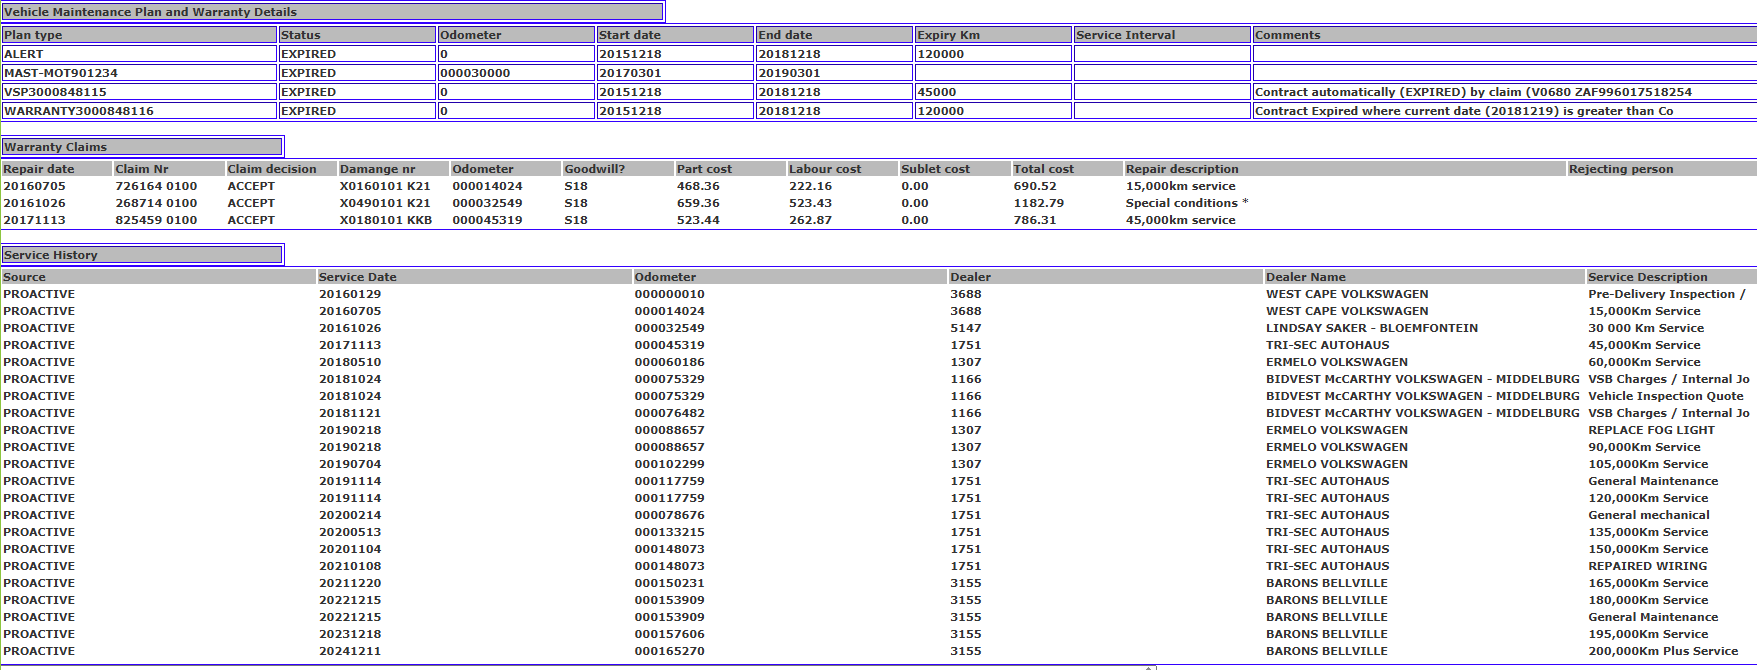Click the Vehicle Maintenance Plan and Warranty Details header
The height and width of the screenshot is (670, 1757).
[332, 12]
